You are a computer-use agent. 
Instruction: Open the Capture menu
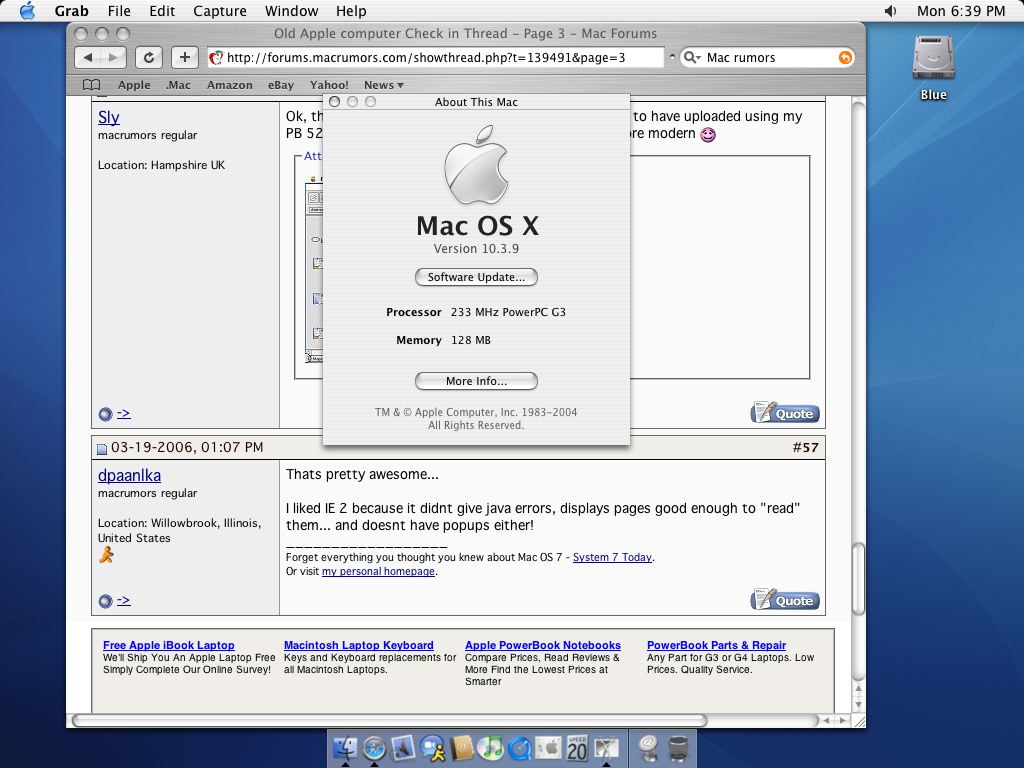(220, 11)
